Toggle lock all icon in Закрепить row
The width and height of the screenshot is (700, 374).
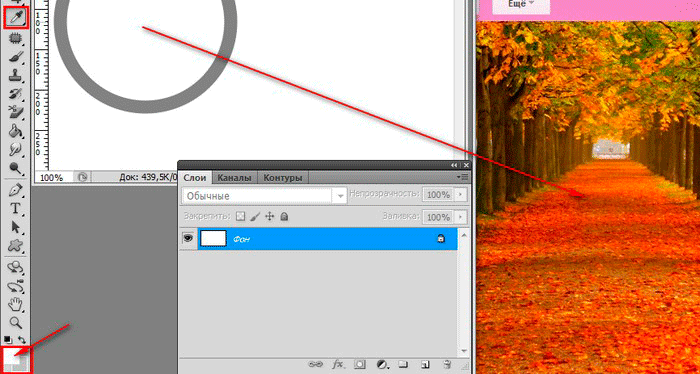pos(284,217)
